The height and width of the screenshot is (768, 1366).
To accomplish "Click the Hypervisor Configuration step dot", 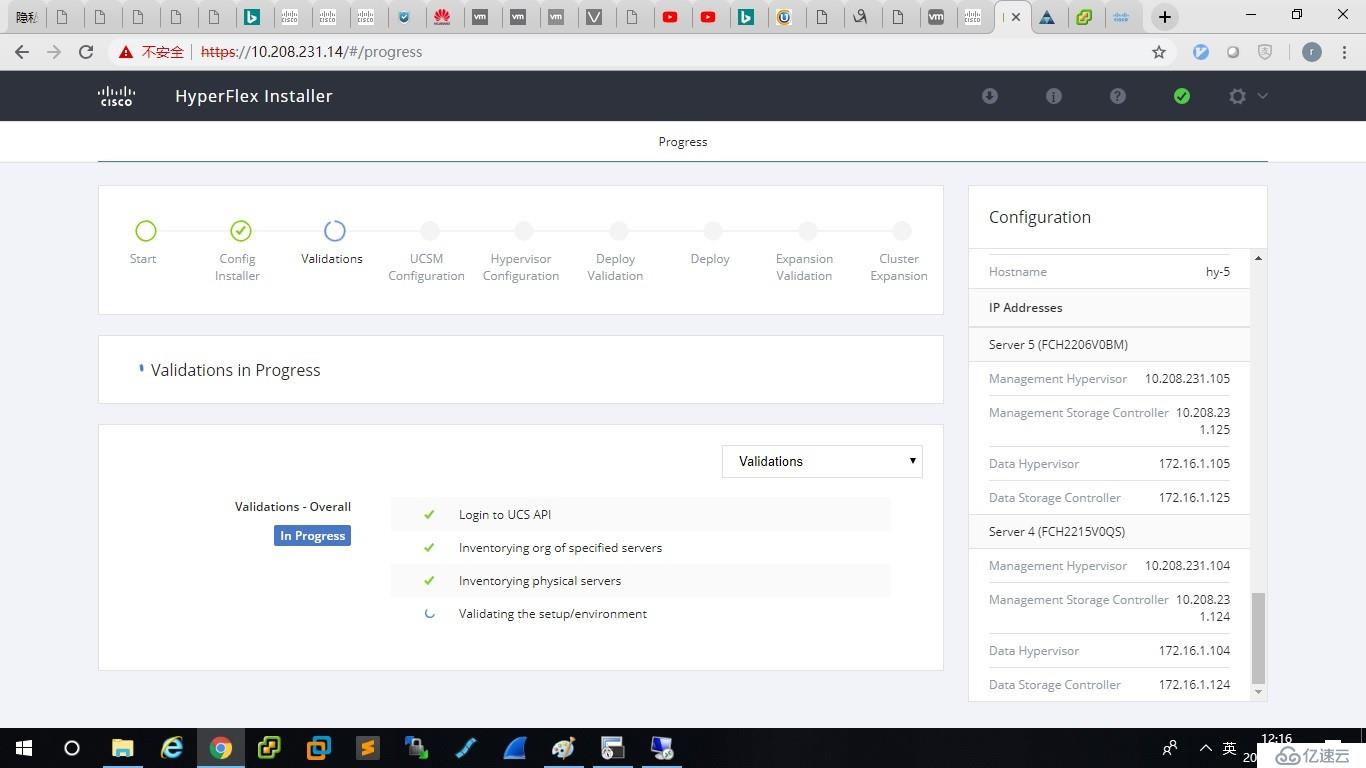I will coord(524,231).
